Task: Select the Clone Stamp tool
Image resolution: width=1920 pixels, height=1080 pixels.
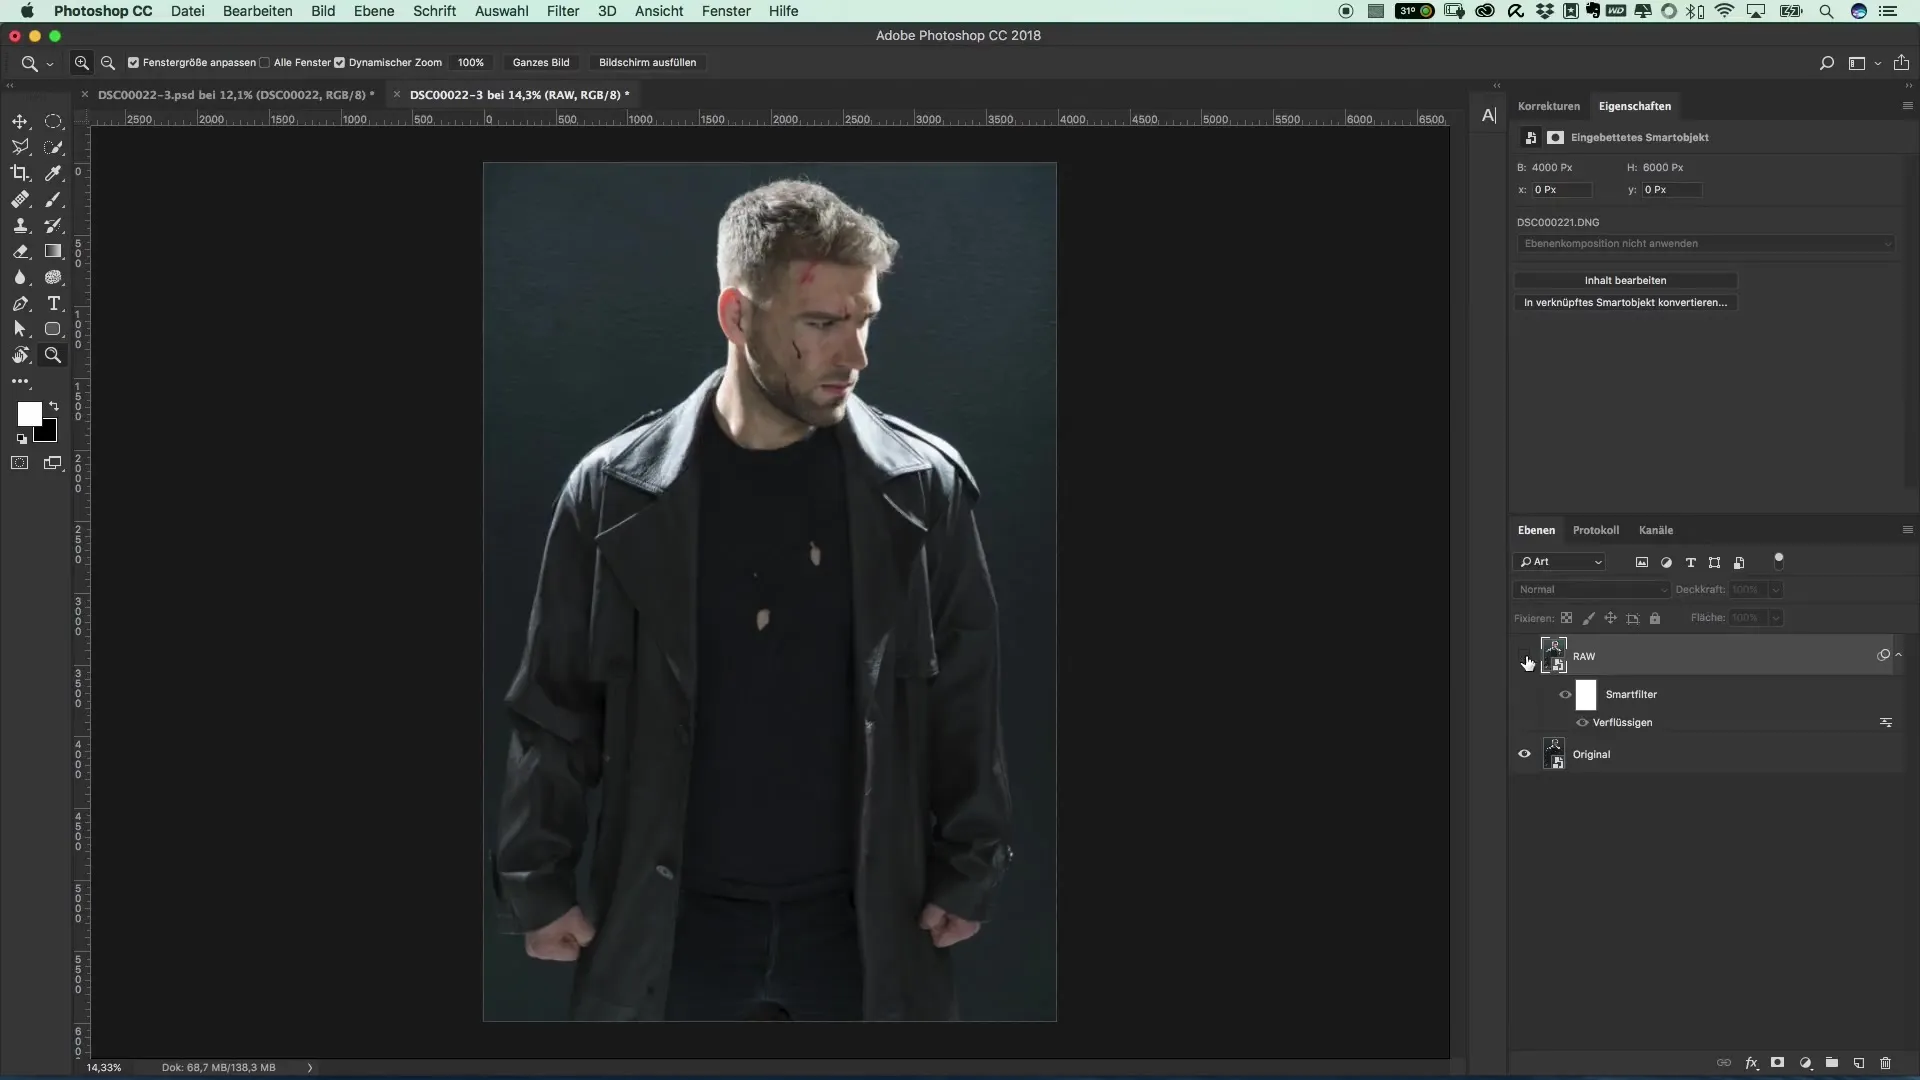Action: pyautogui.click(x=20, y=226)
